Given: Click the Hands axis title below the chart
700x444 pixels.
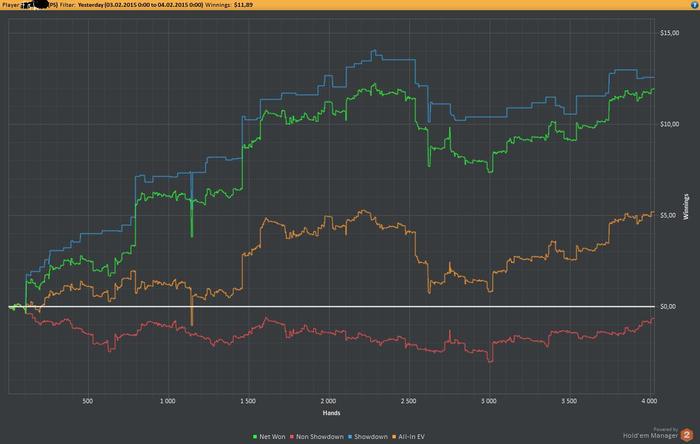Looking at the screenshot, I should coord(331,413).
